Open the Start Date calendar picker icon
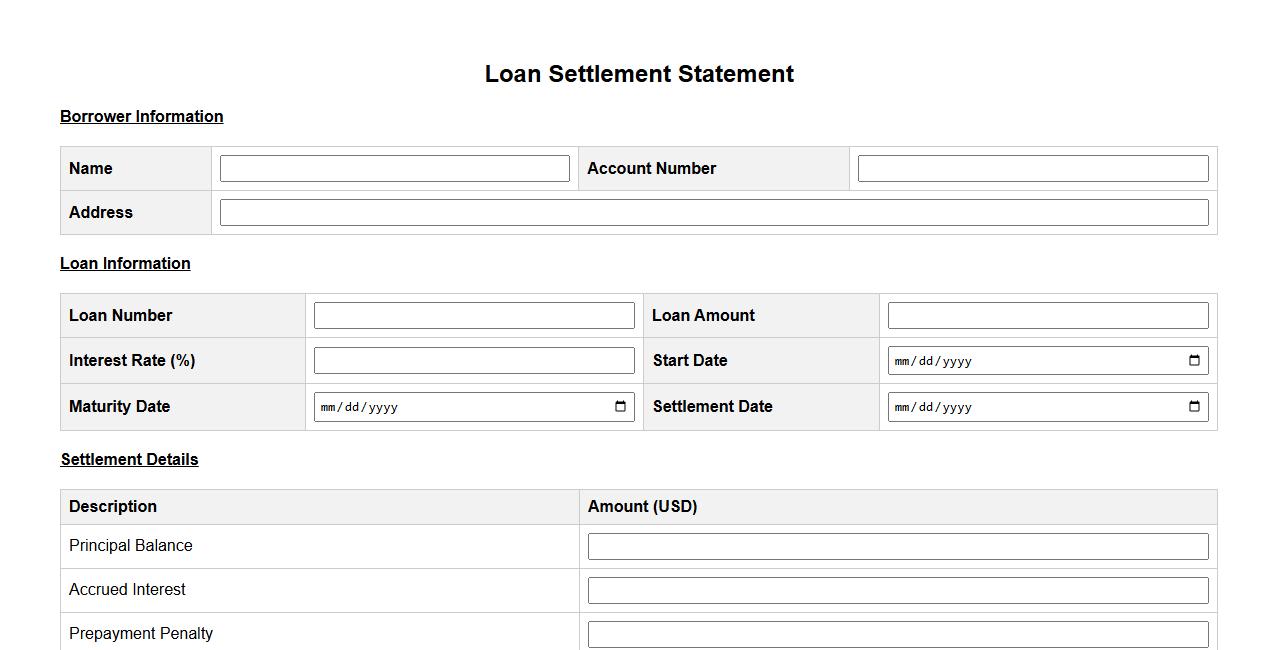This screenshot has height=650, width=1278. [1194, 361]
